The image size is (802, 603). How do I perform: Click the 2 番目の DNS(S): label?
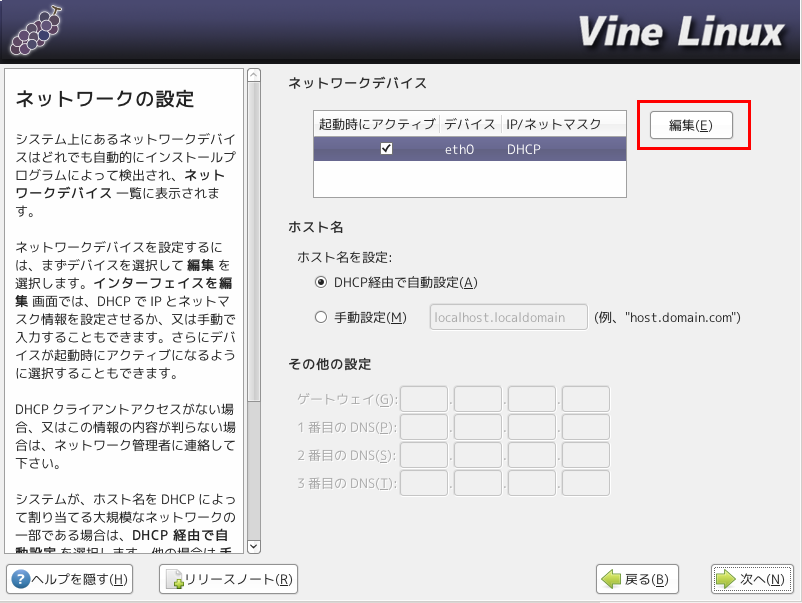pyautogui.click(x=347, y=456)
